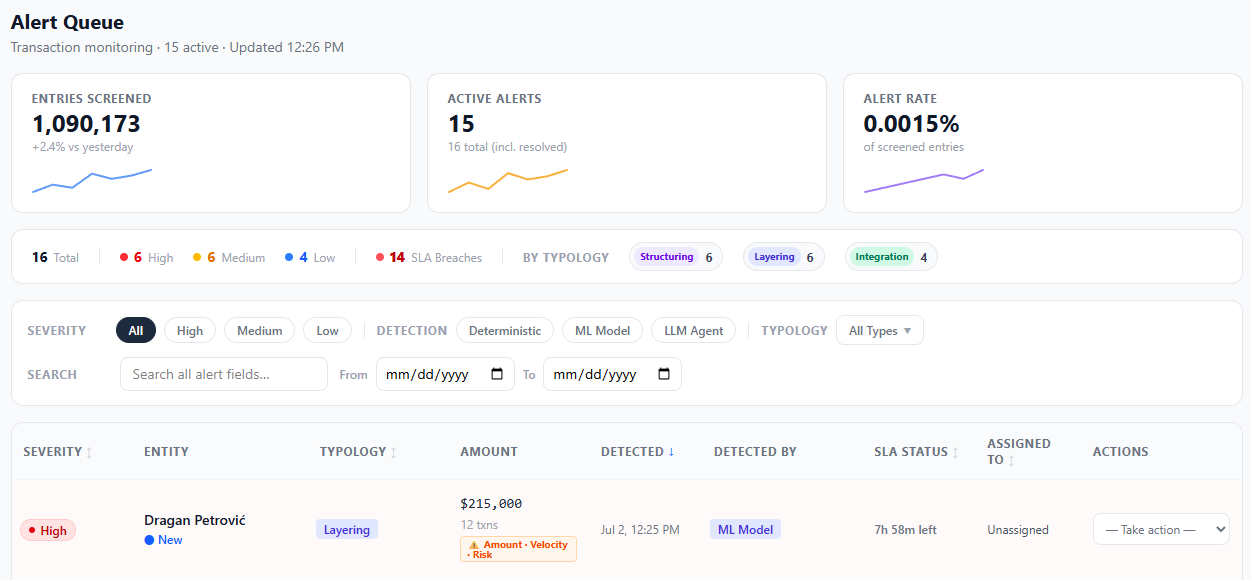Image resolution: width=1252 pixels, height=581 pixels.
Task: Open Take action dropdown for Dragan Petrović
Action: pos(1161,530)
